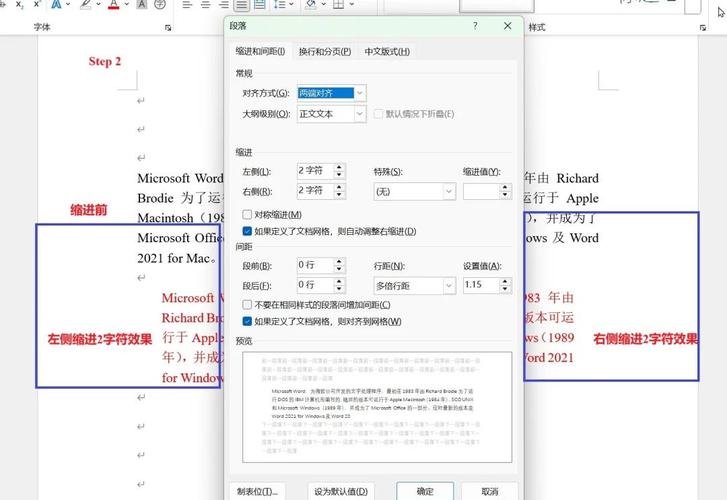
Task: Click justify alignment icon
Action: [241, 5]
